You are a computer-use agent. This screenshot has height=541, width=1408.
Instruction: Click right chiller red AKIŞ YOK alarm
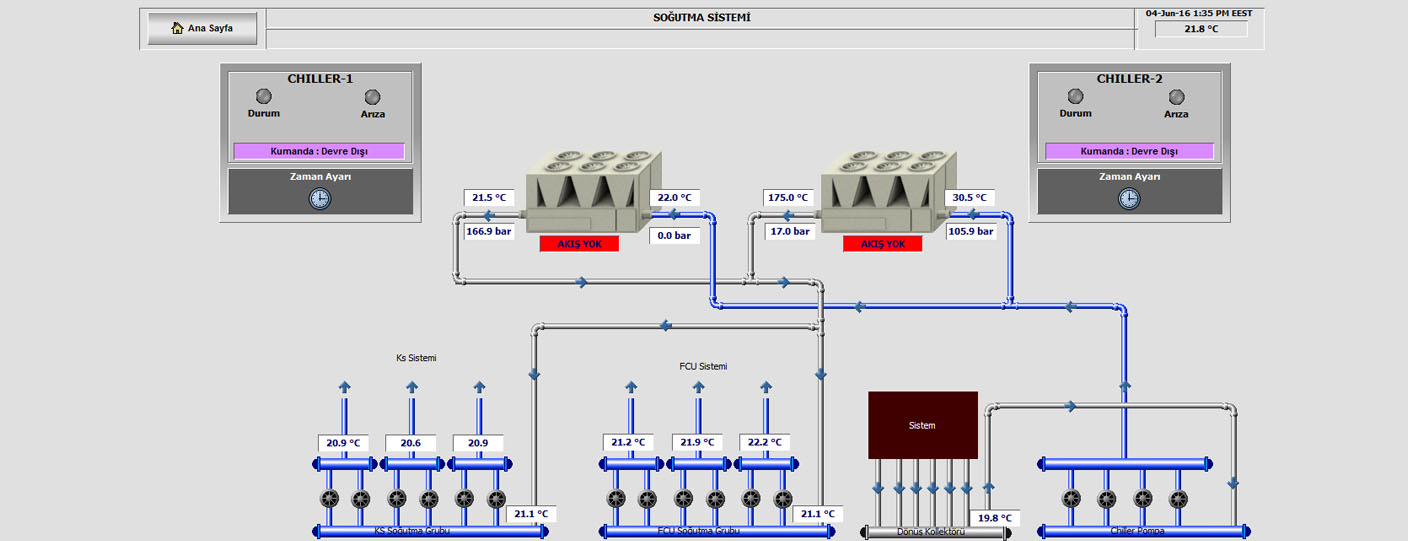pos(882,244)
